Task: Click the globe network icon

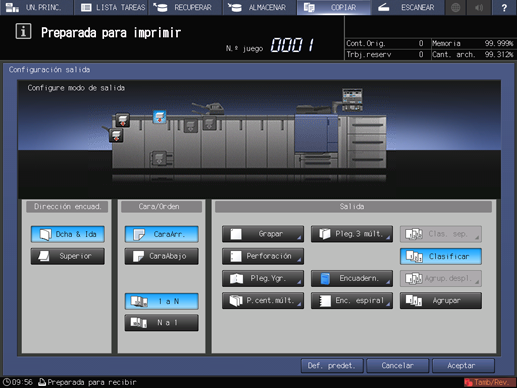Action: [455, 7]
